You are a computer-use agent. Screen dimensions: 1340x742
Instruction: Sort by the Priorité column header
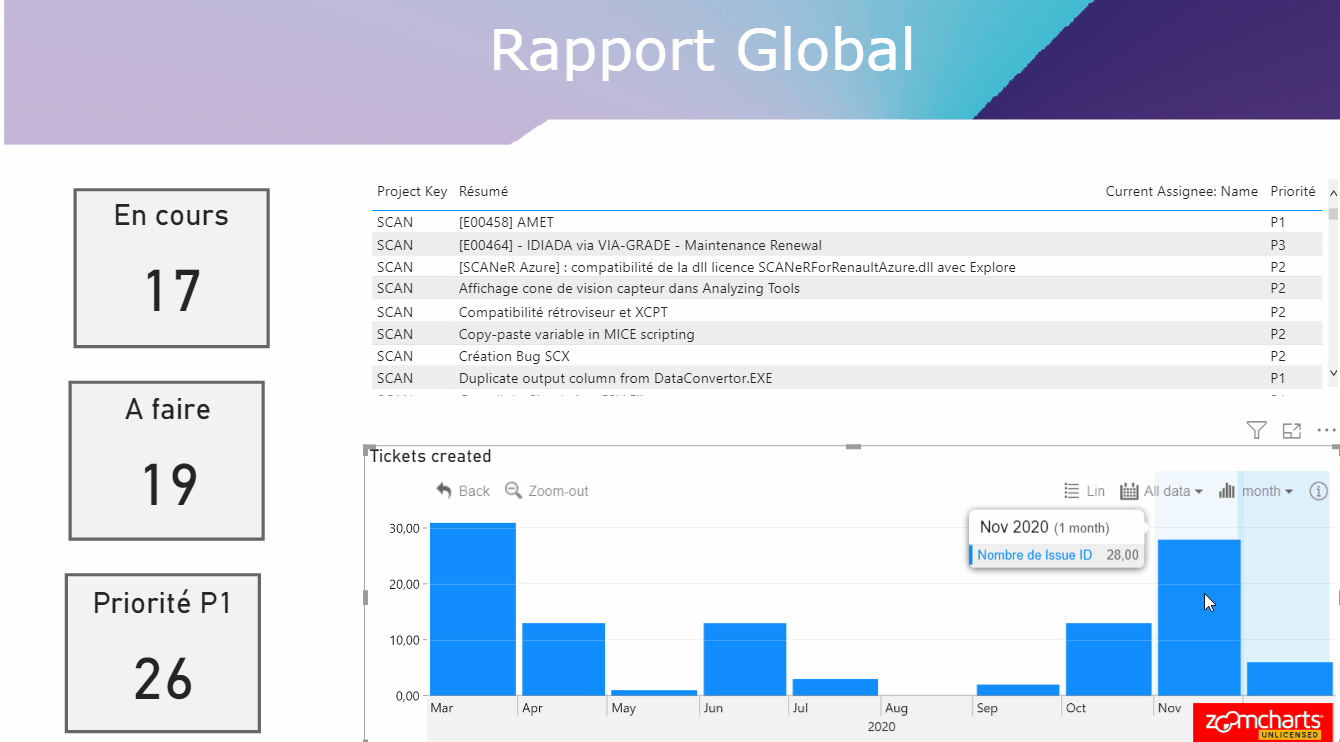tap(1293, 191)
